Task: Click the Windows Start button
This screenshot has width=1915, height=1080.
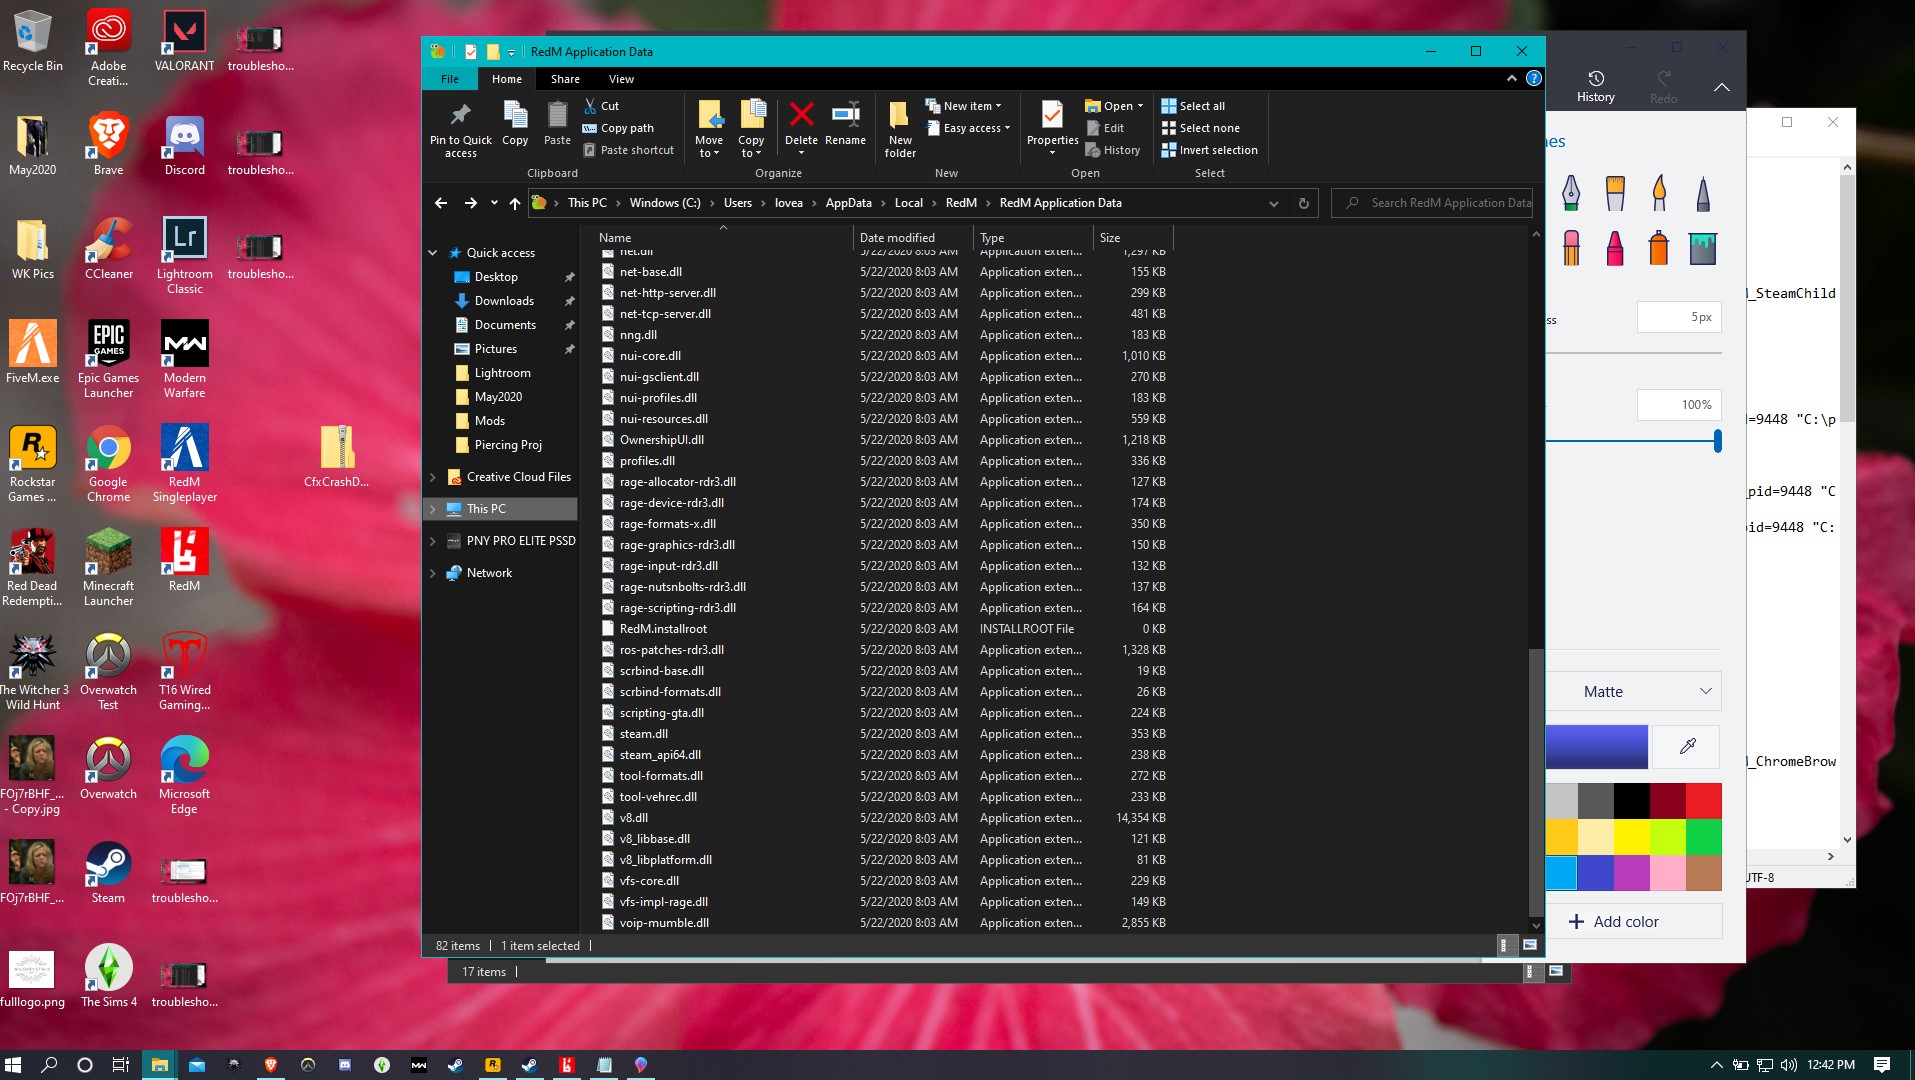Action: 13,1065
